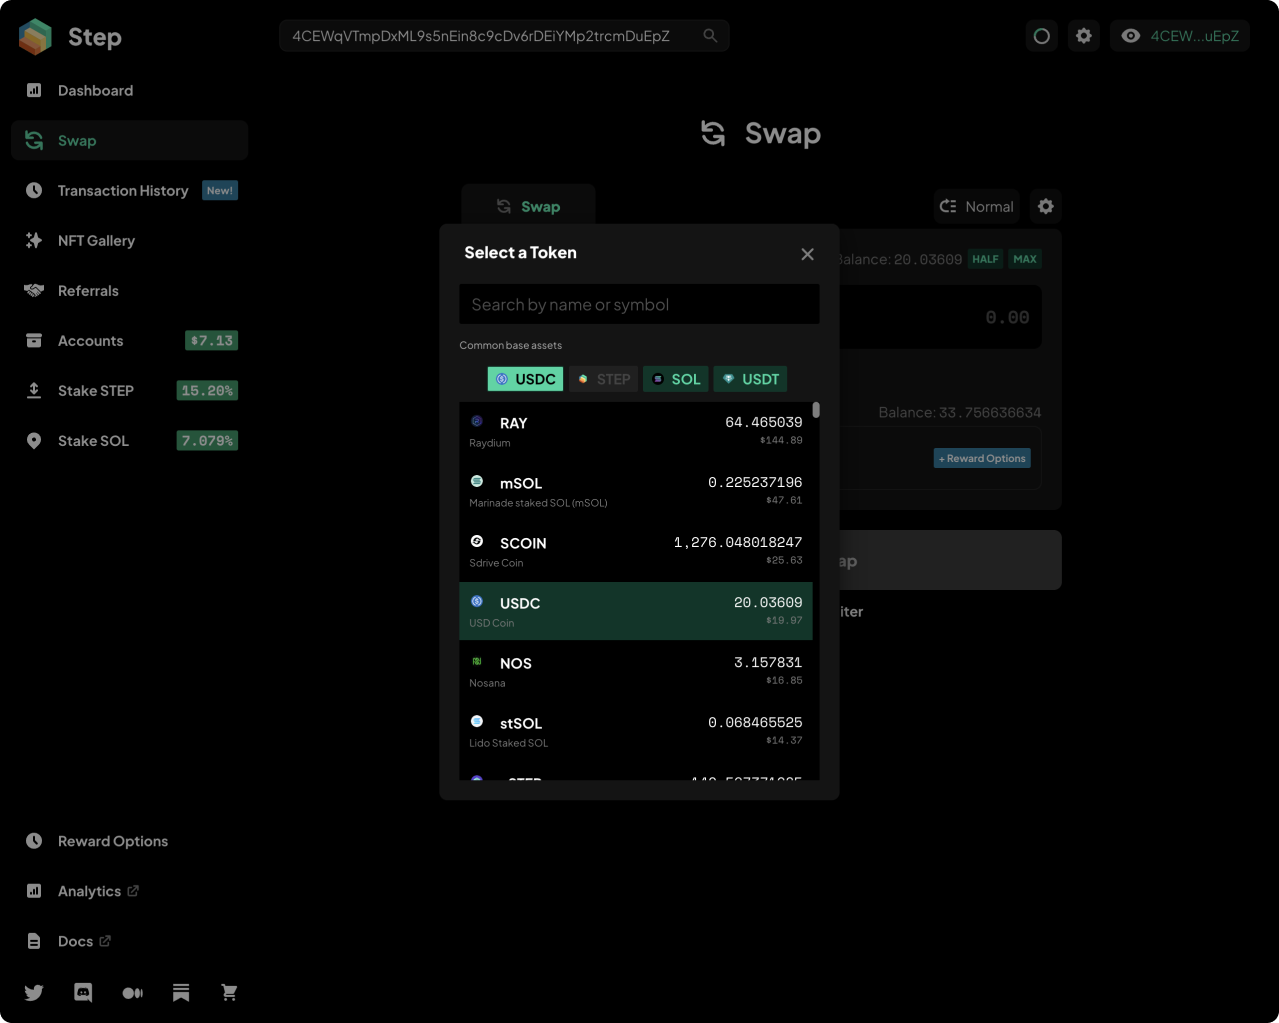Open the top bar settings gear
The image size is (1279, 1023).
(x=1084, y=36)
